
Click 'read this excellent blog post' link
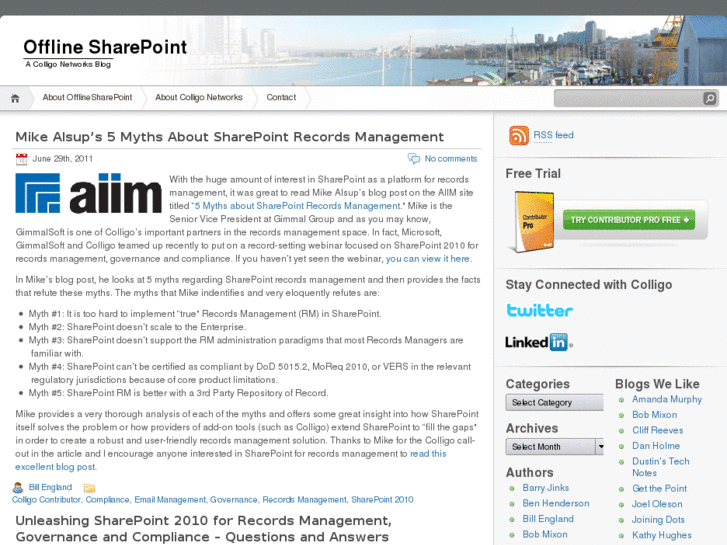click(x=230, y=460)
